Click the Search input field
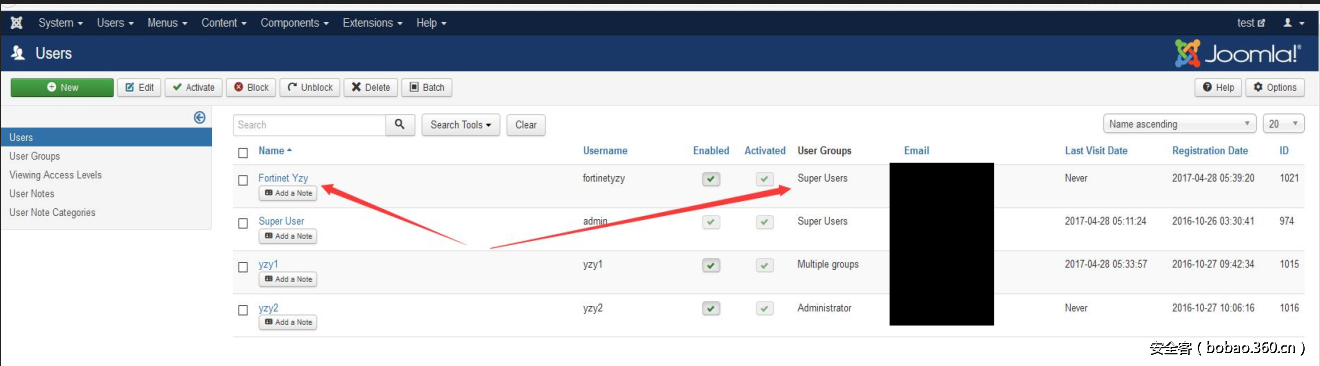The height and width of the screenshot is (366, 1320). tap(310, 125)
